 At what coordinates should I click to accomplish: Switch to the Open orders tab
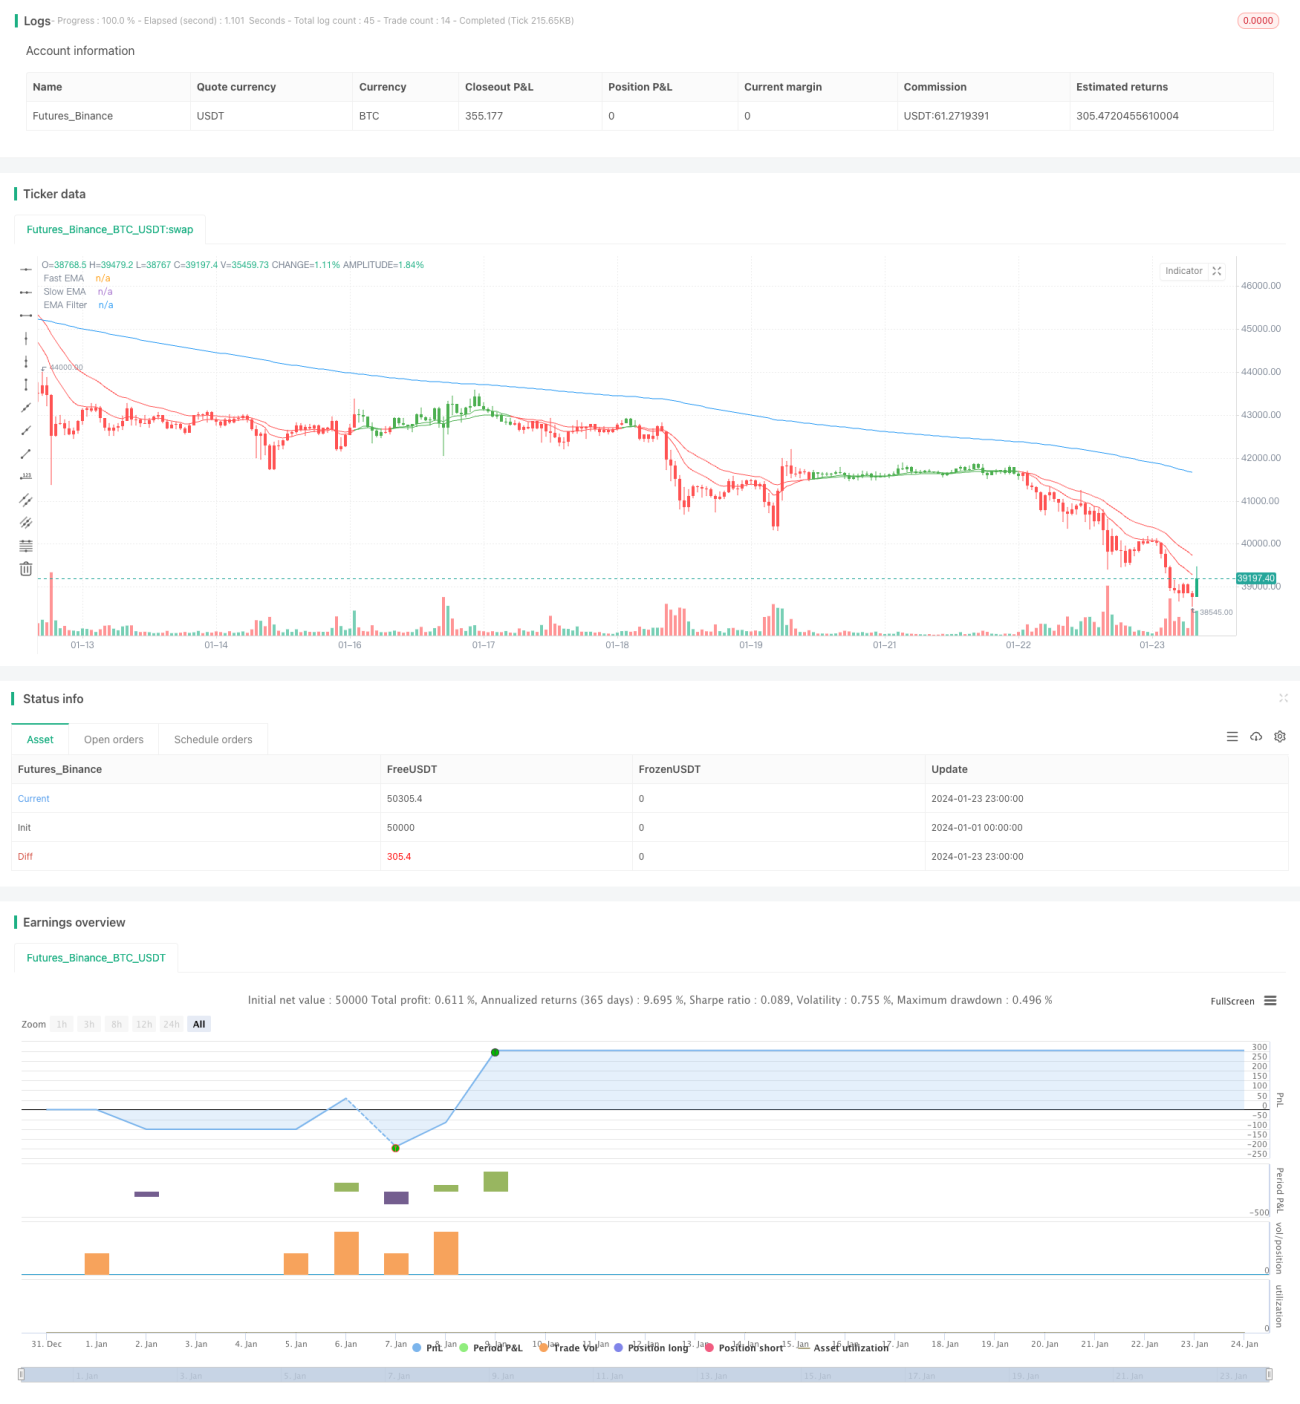coord(114,740)
